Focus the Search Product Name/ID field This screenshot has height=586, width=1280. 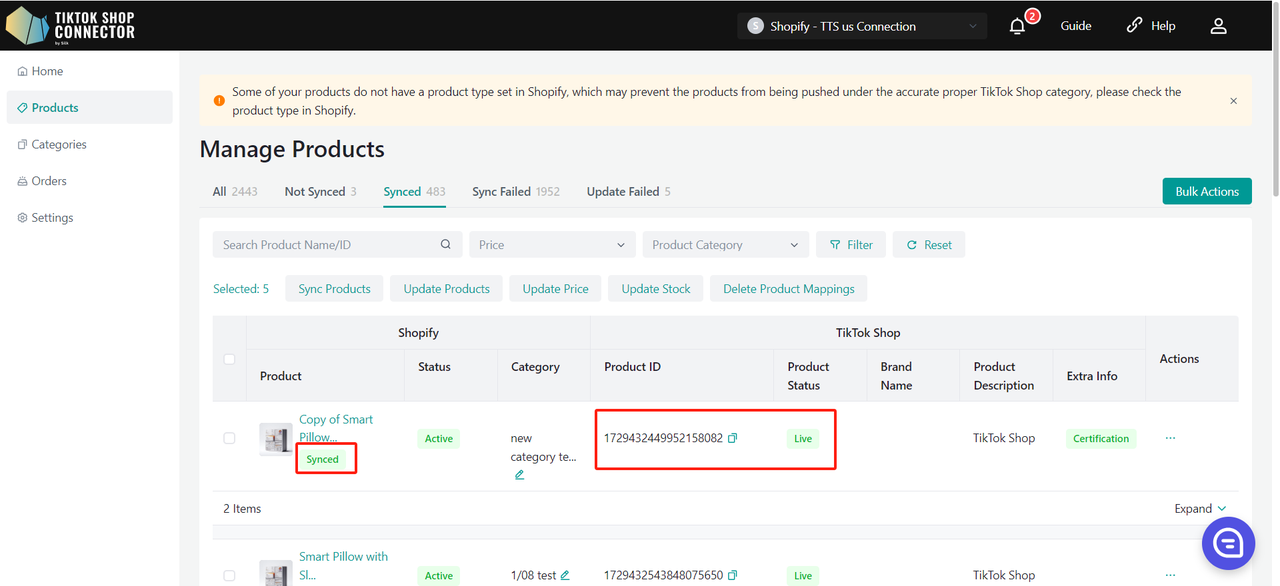325,245
